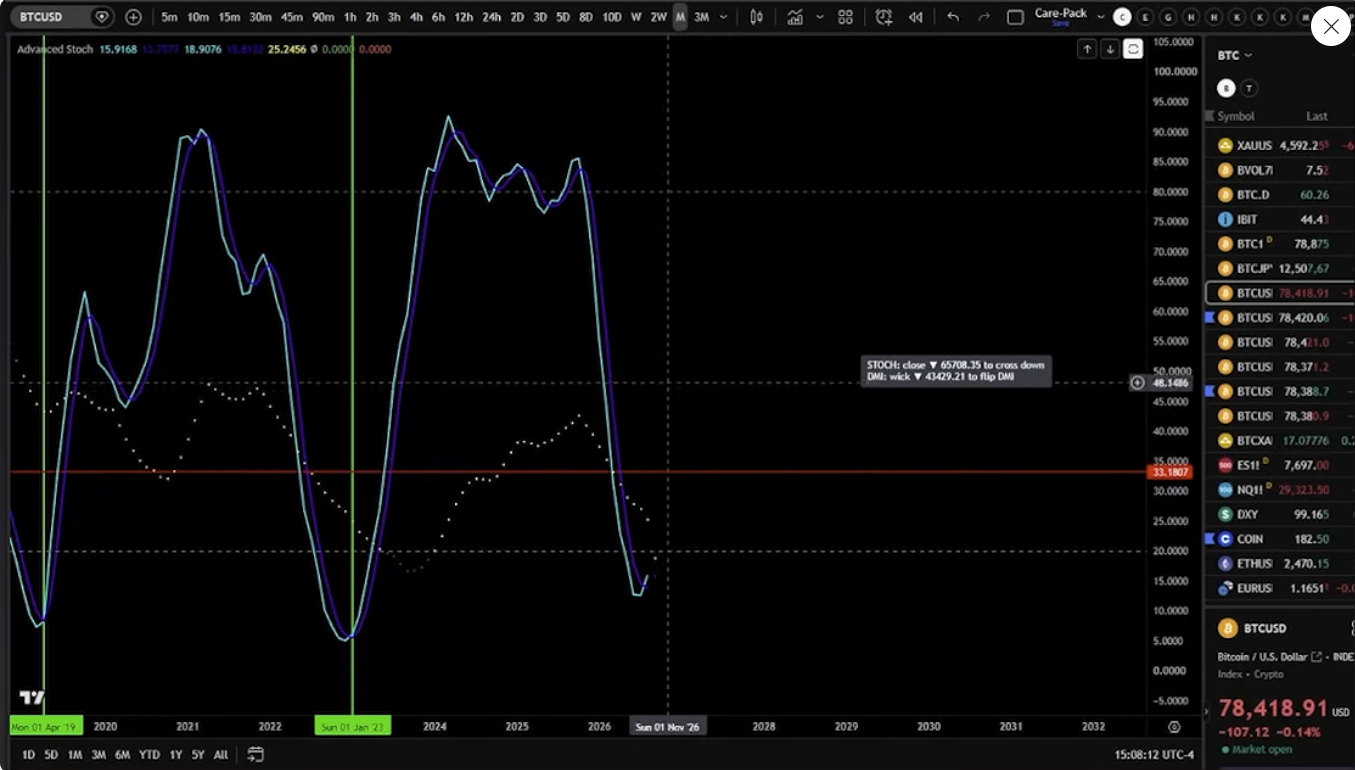The height and width of the screenshot is (770, 1355).
Task: Click the highlighted pane maximize icon
Action: [x=1133, y=49]
